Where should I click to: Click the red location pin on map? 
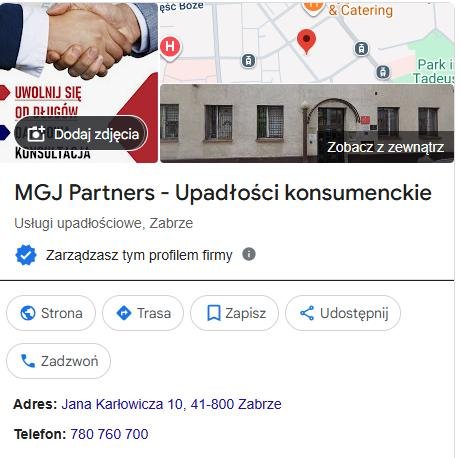(x=306, y=41)
